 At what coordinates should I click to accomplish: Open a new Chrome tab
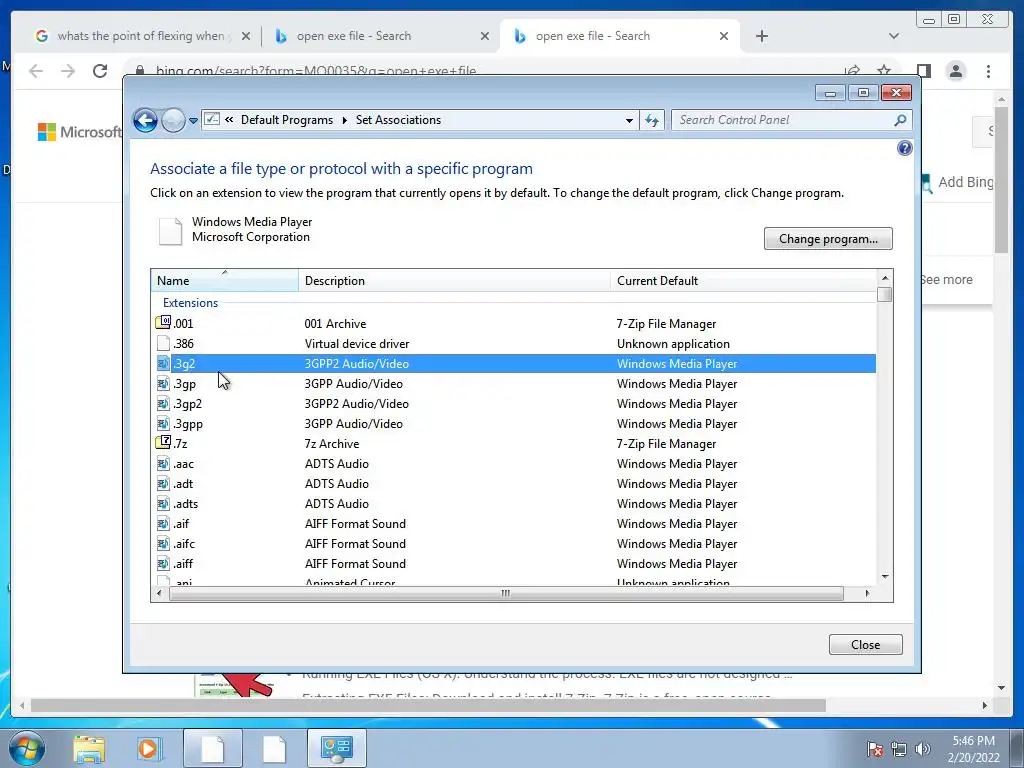click(x=761, y=36)
